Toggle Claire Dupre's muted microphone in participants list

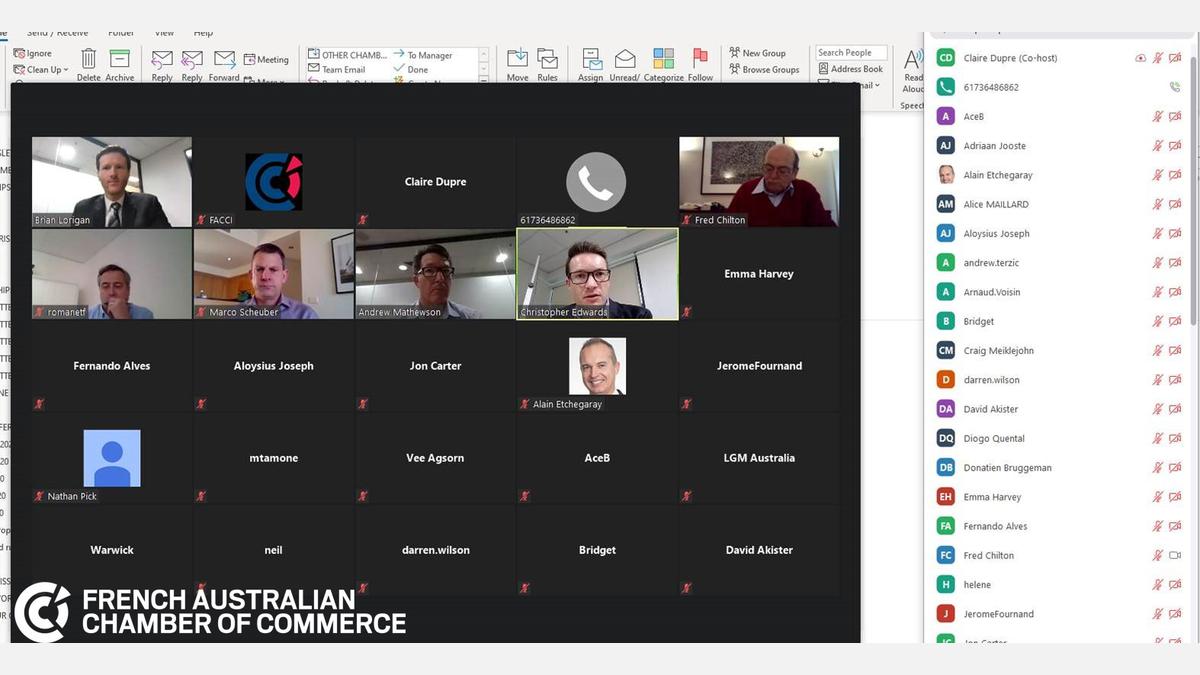[x=1158, y=58]
